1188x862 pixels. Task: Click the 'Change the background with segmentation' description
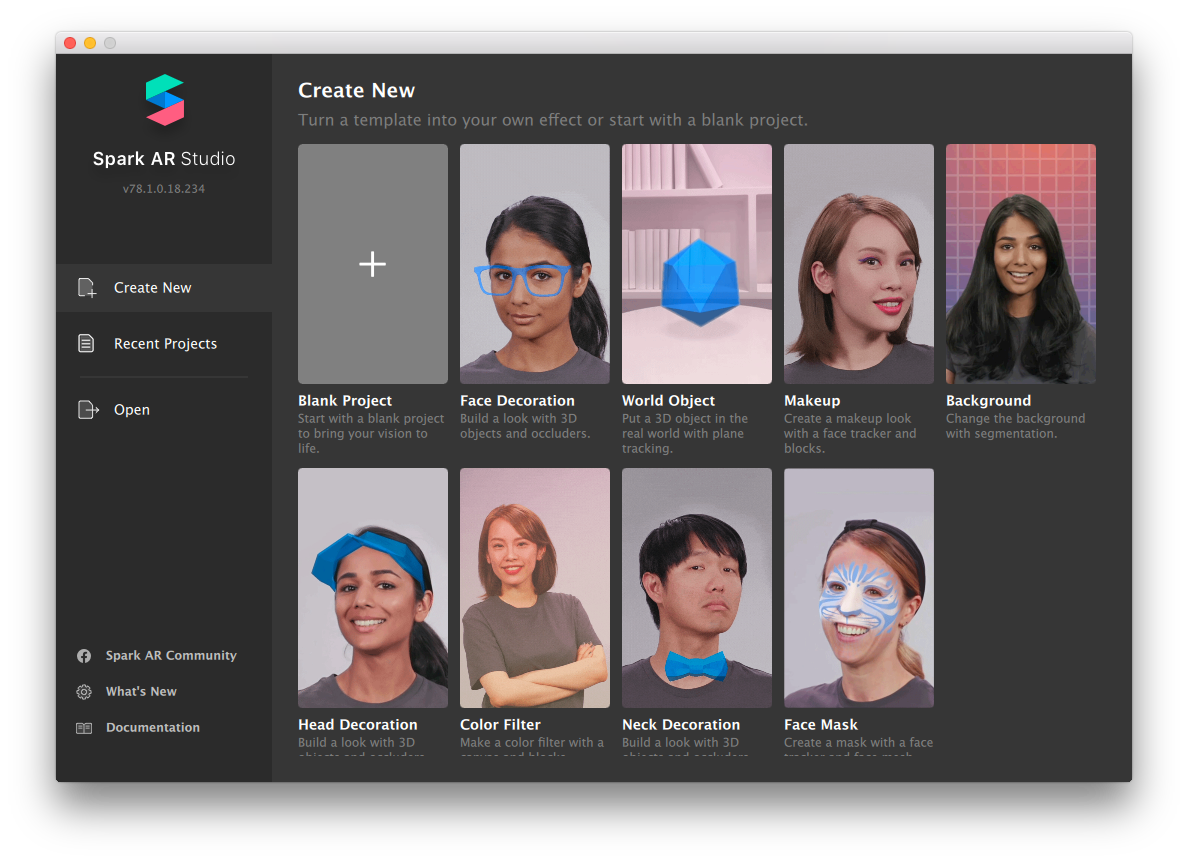click(1015, 426)
